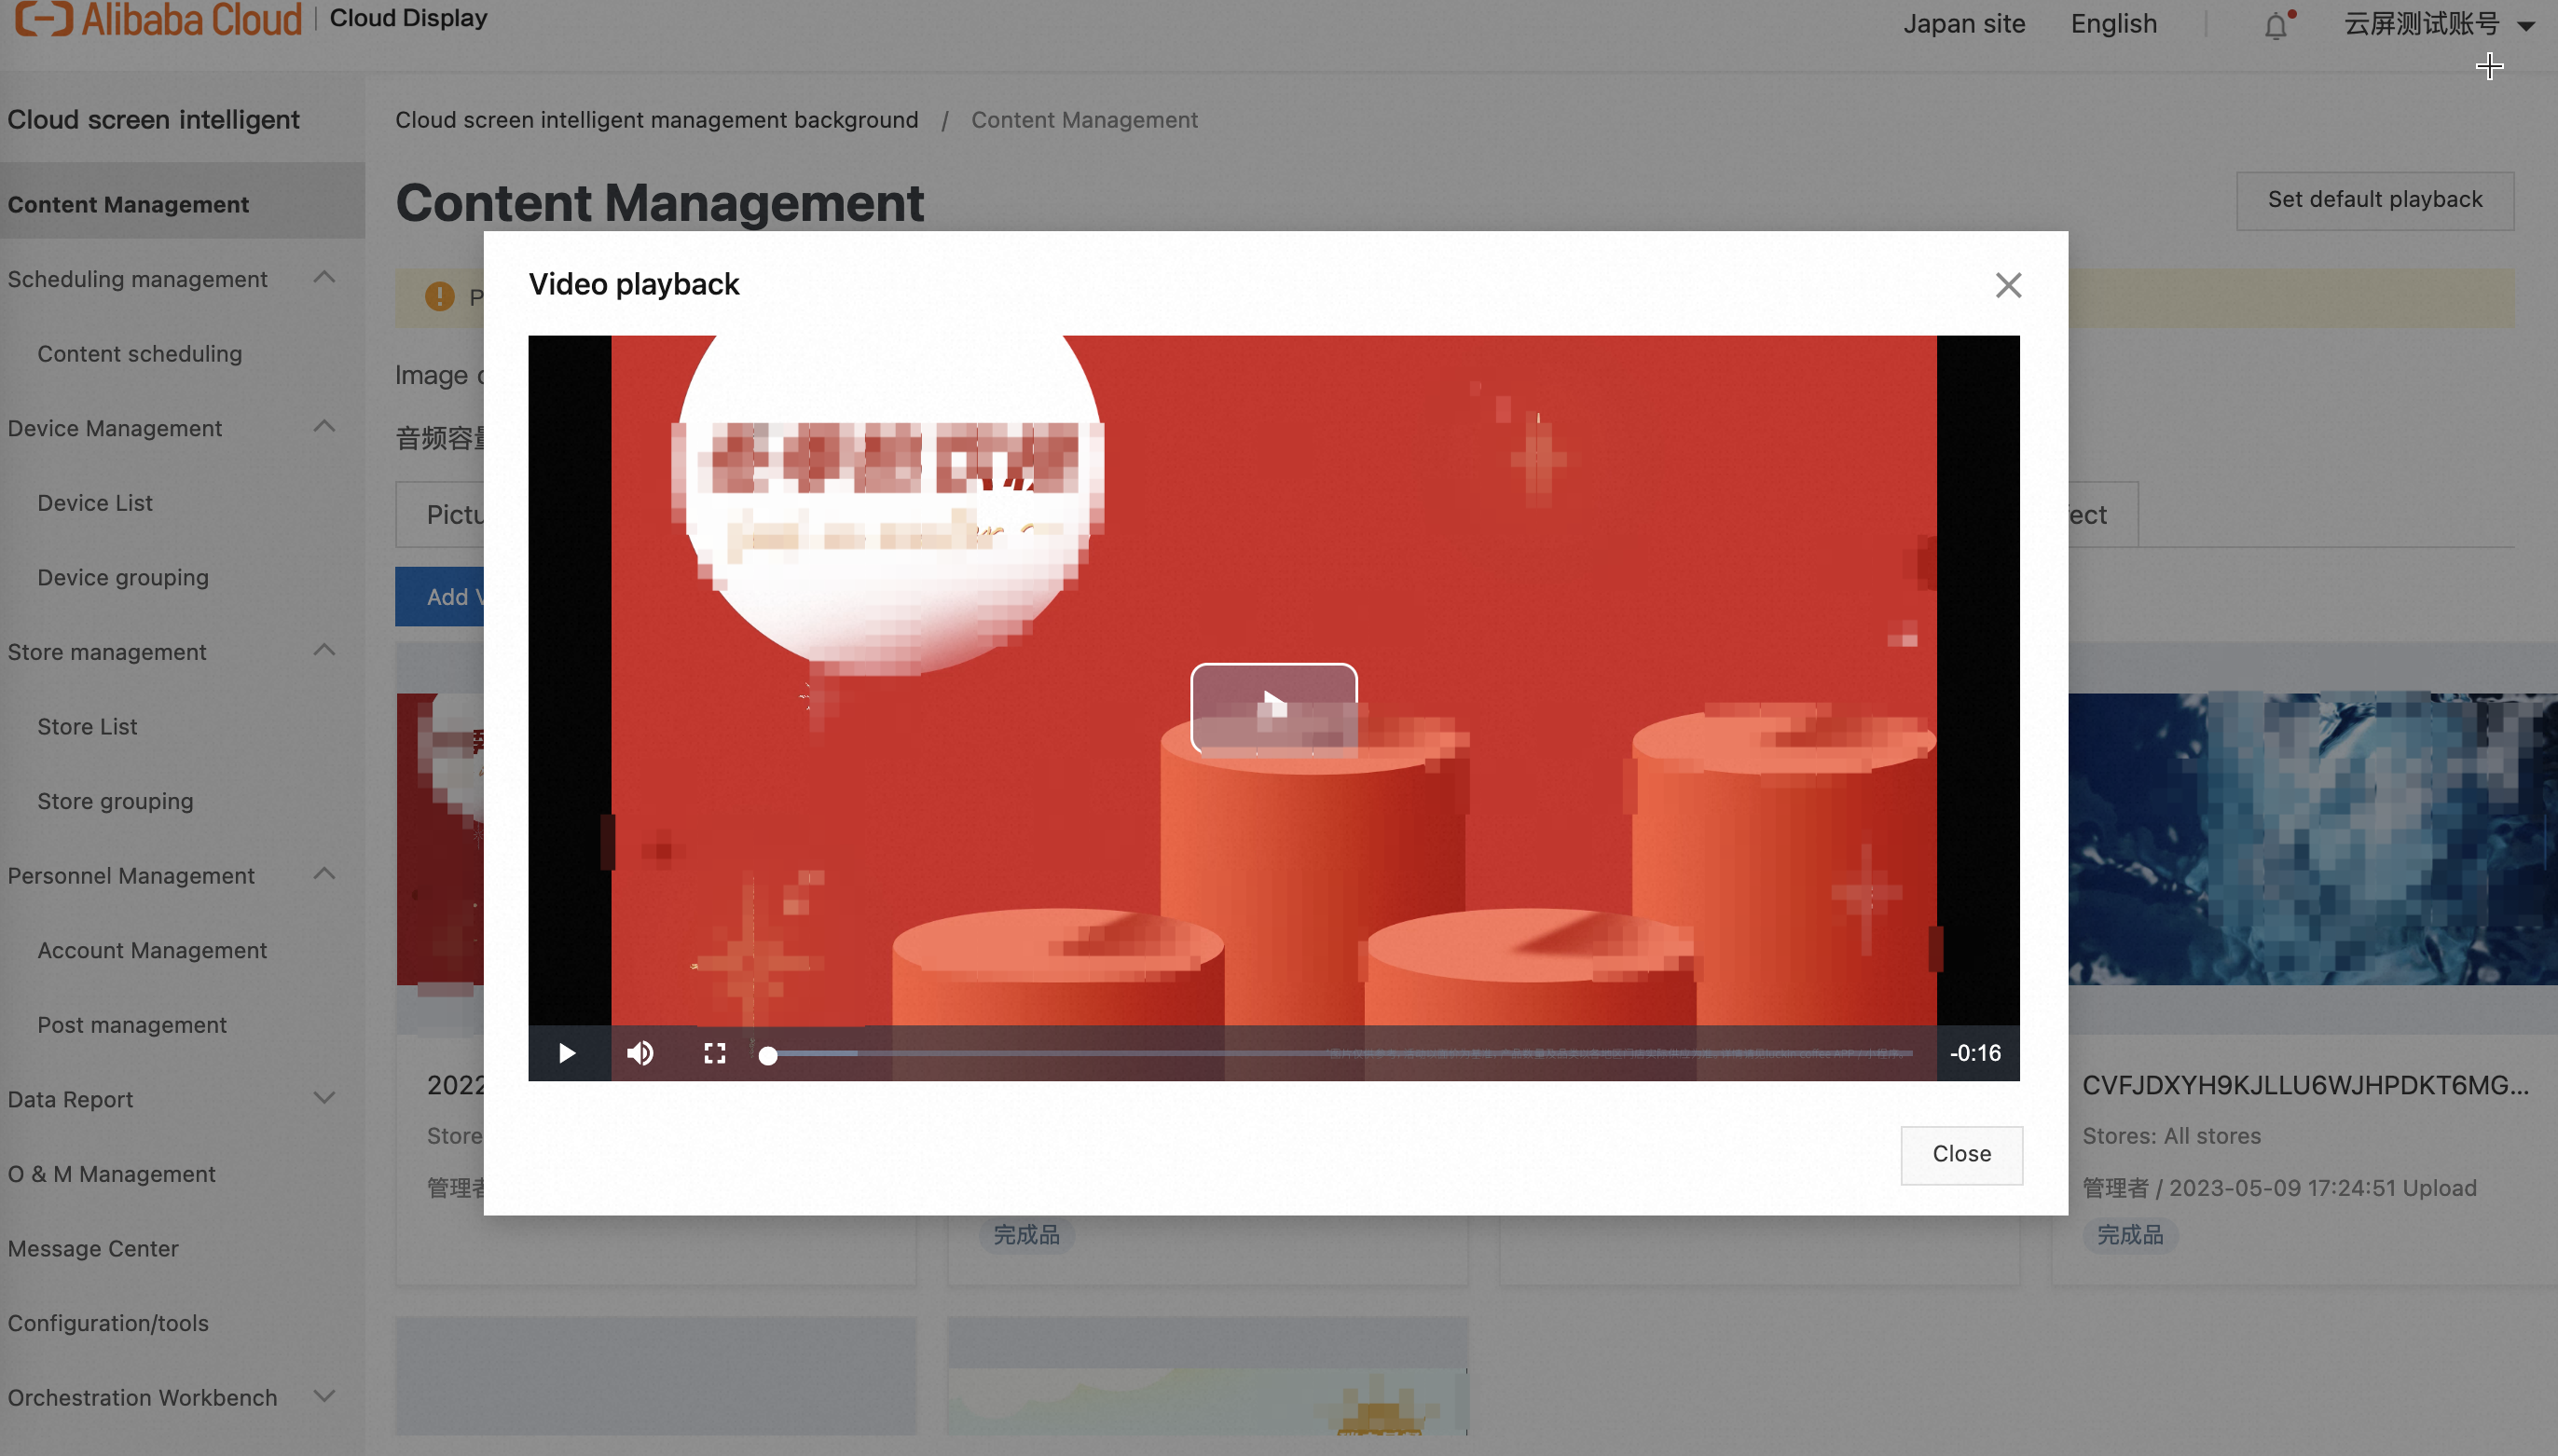This screenshot has height=1456, width=2558.
Task: Open Post management menu item
Action: coord(132,1025)
